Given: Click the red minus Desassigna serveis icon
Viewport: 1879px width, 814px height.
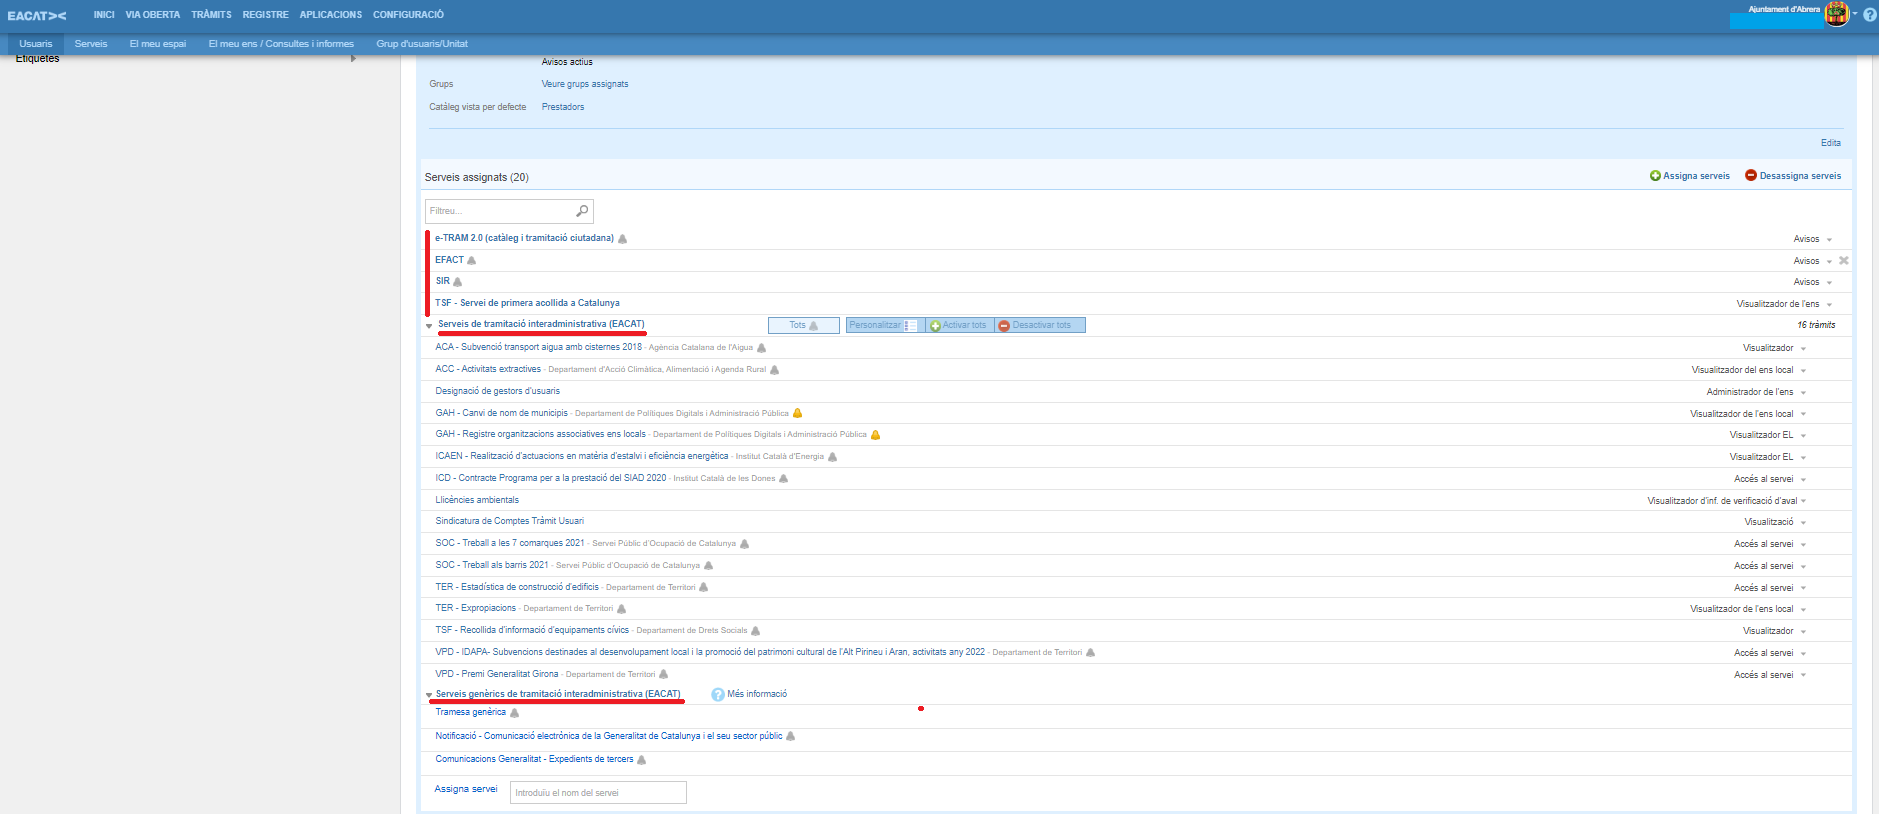Looking at the screenshot, I should [1751, 176].
